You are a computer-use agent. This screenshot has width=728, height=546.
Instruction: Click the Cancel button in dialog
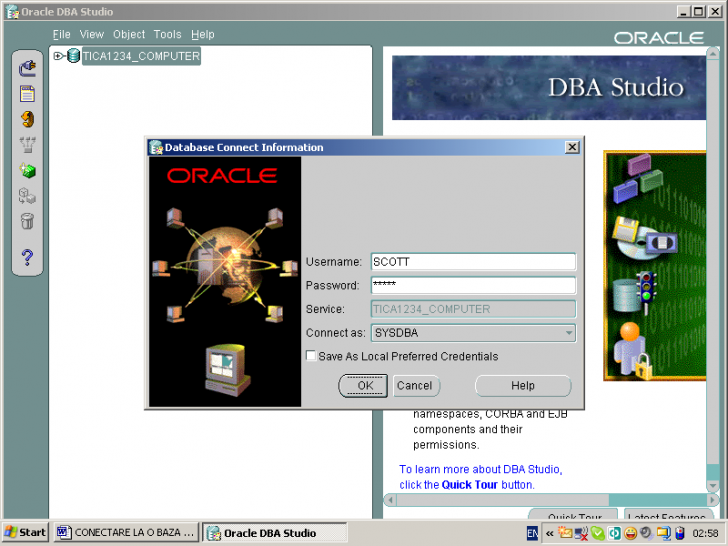[414, 385]
